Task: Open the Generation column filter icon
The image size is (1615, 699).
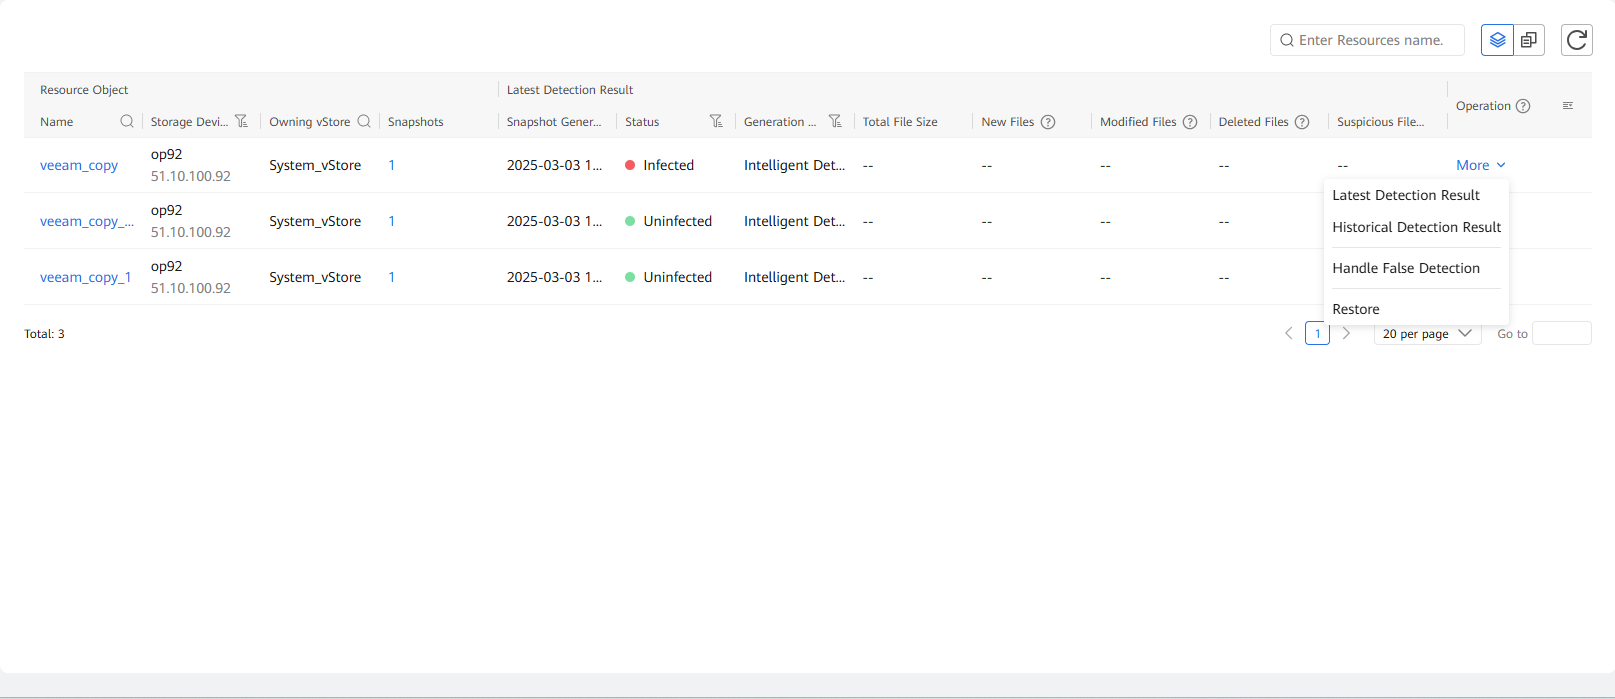Action: [835, 122]
